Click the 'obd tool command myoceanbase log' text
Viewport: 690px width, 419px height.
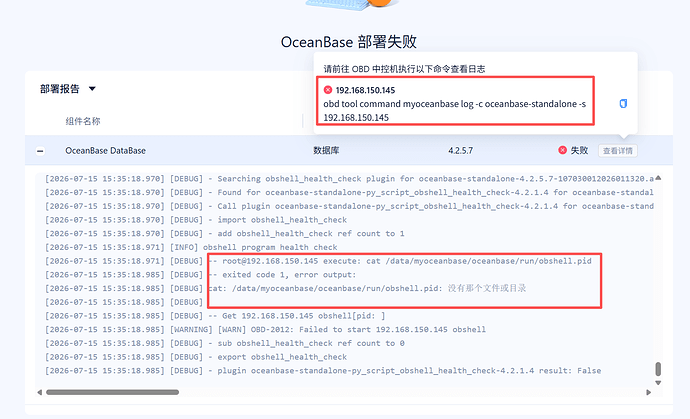coord(455,110)
